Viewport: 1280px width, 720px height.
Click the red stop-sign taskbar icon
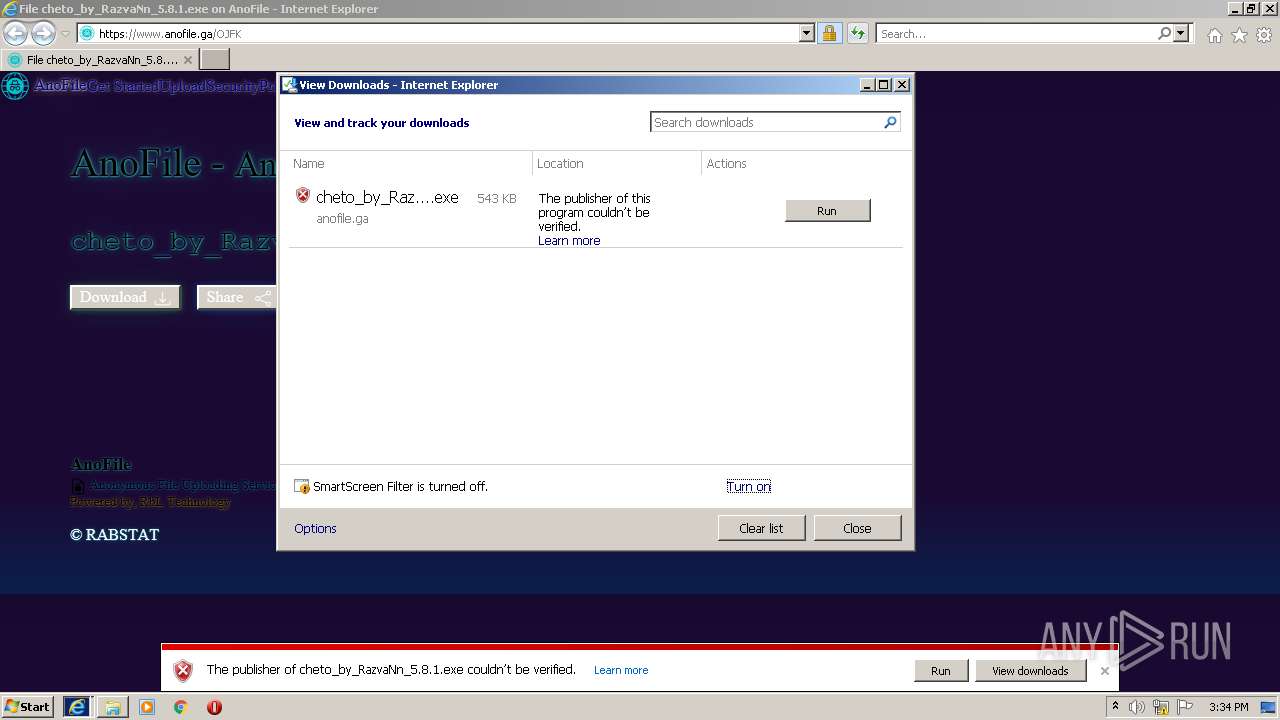pyautogui.click(x=214, y=707)
